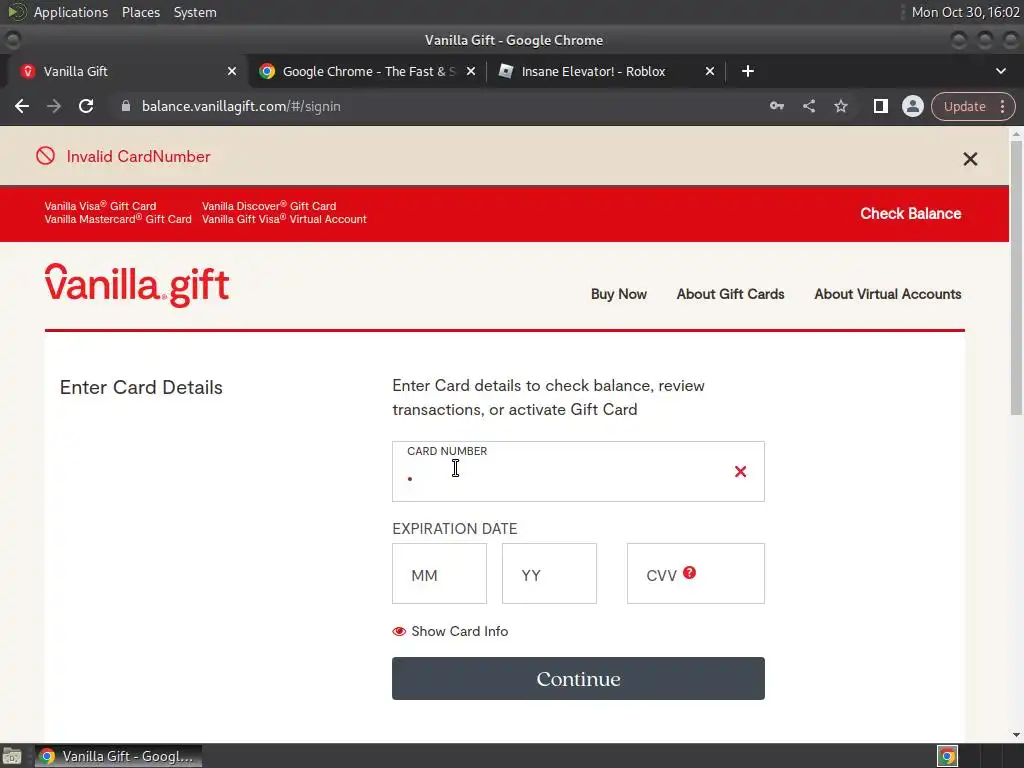
Task: Click the Enter Card Details heading
Action: [x=141, y=387]
